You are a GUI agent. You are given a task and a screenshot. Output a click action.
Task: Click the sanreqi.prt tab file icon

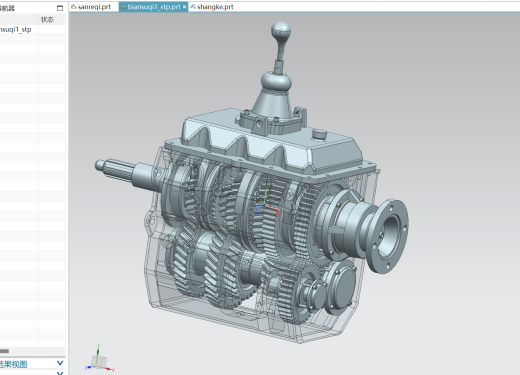click(74, 7)
